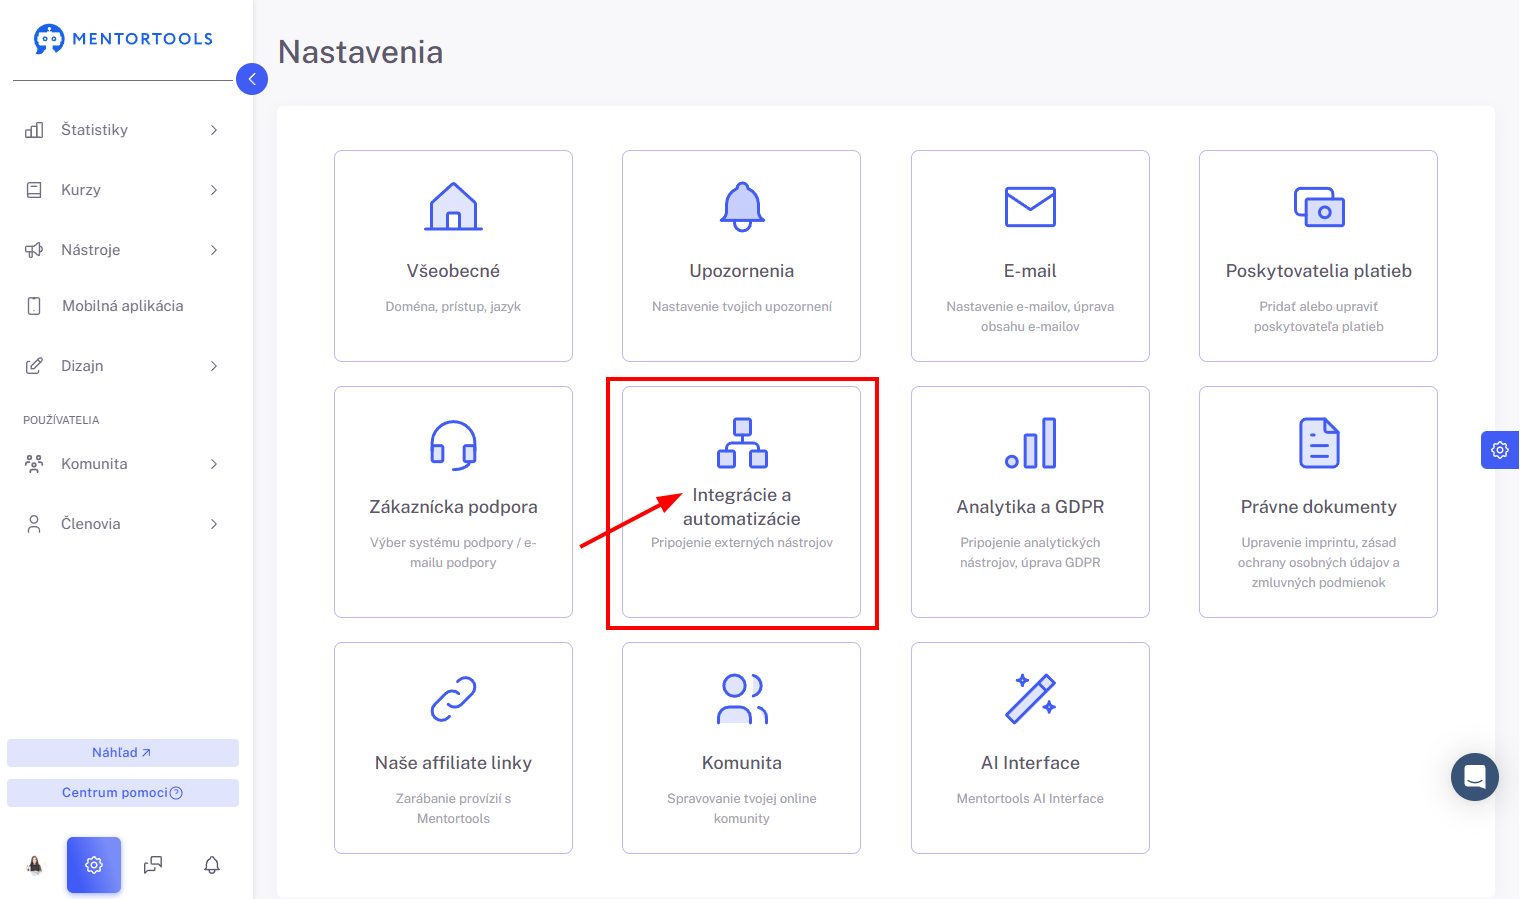Select the E-mail envelope icon

(x=1030, y=207)
